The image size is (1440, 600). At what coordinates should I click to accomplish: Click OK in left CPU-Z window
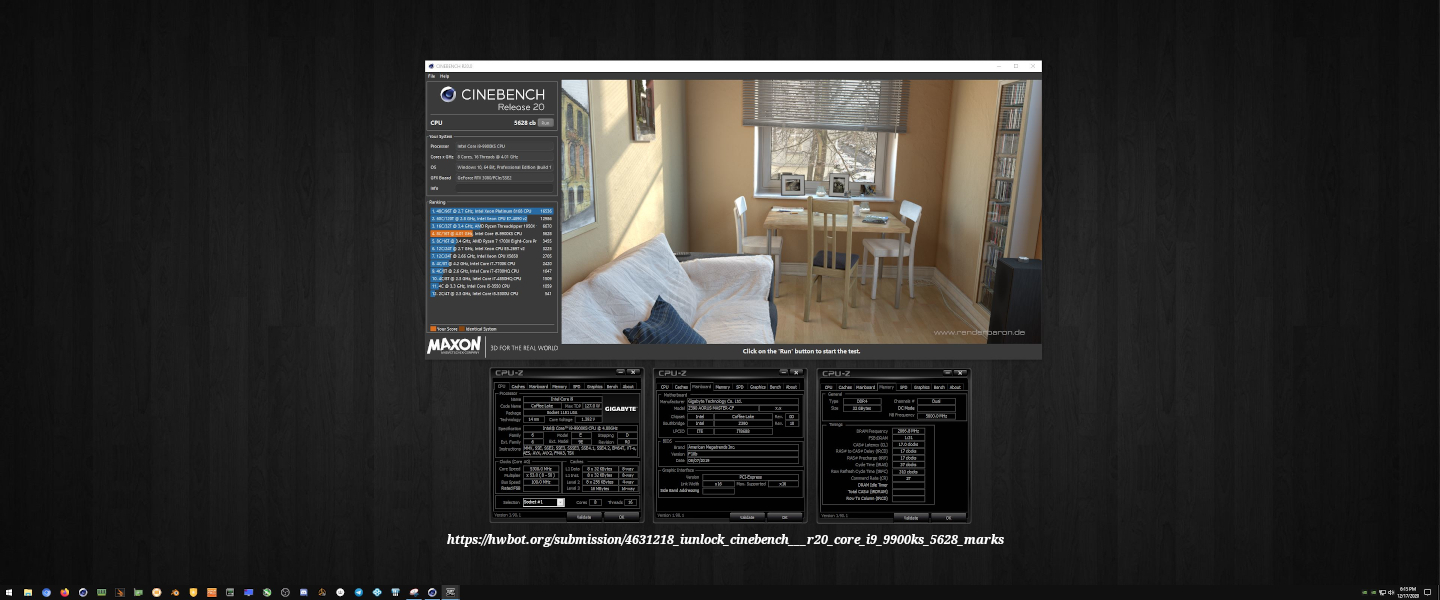click(621, 517)
